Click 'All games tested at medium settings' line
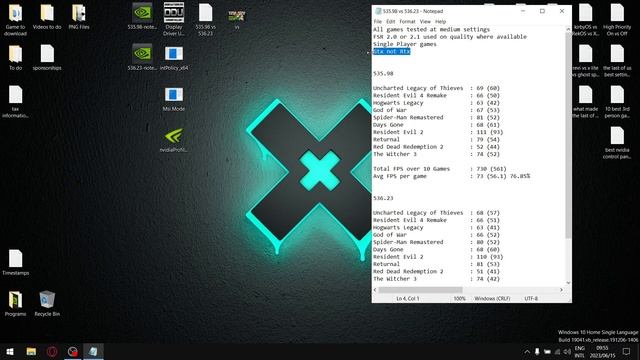640x360 pixels. pyautogui.click(x=431, y=29)
